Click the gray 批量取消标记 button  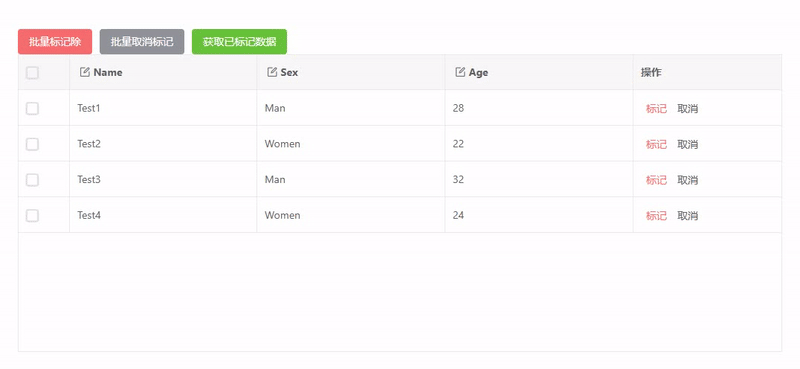pyautogui.click(x=142, y=41)
